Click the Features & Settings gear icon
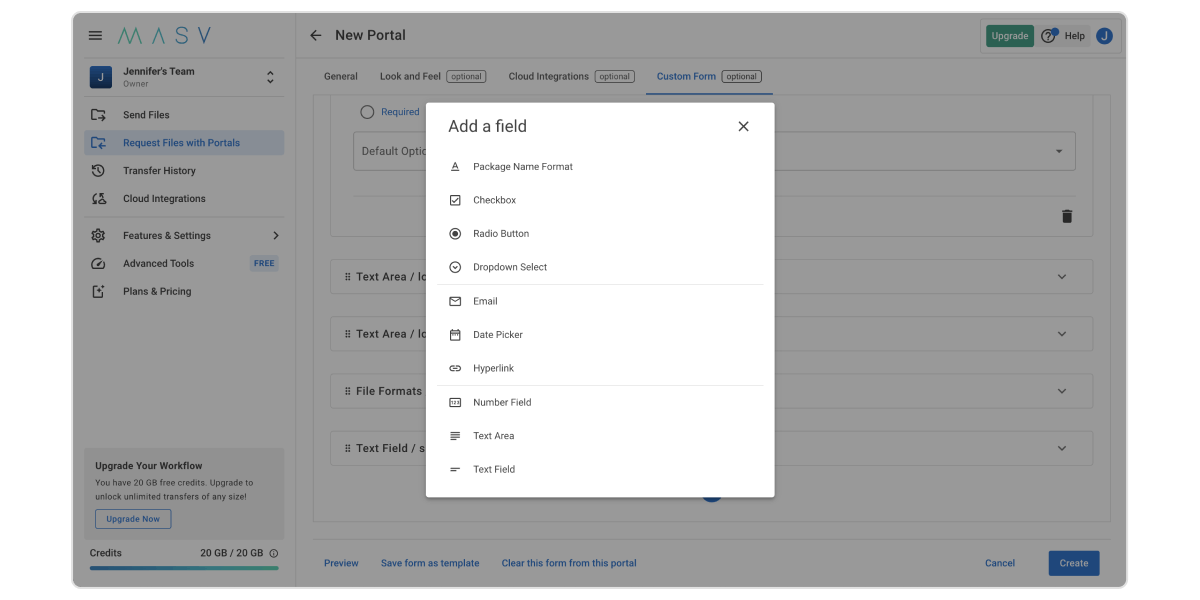The height and width of the screenshot is (600, 1200). pos(98,236)
